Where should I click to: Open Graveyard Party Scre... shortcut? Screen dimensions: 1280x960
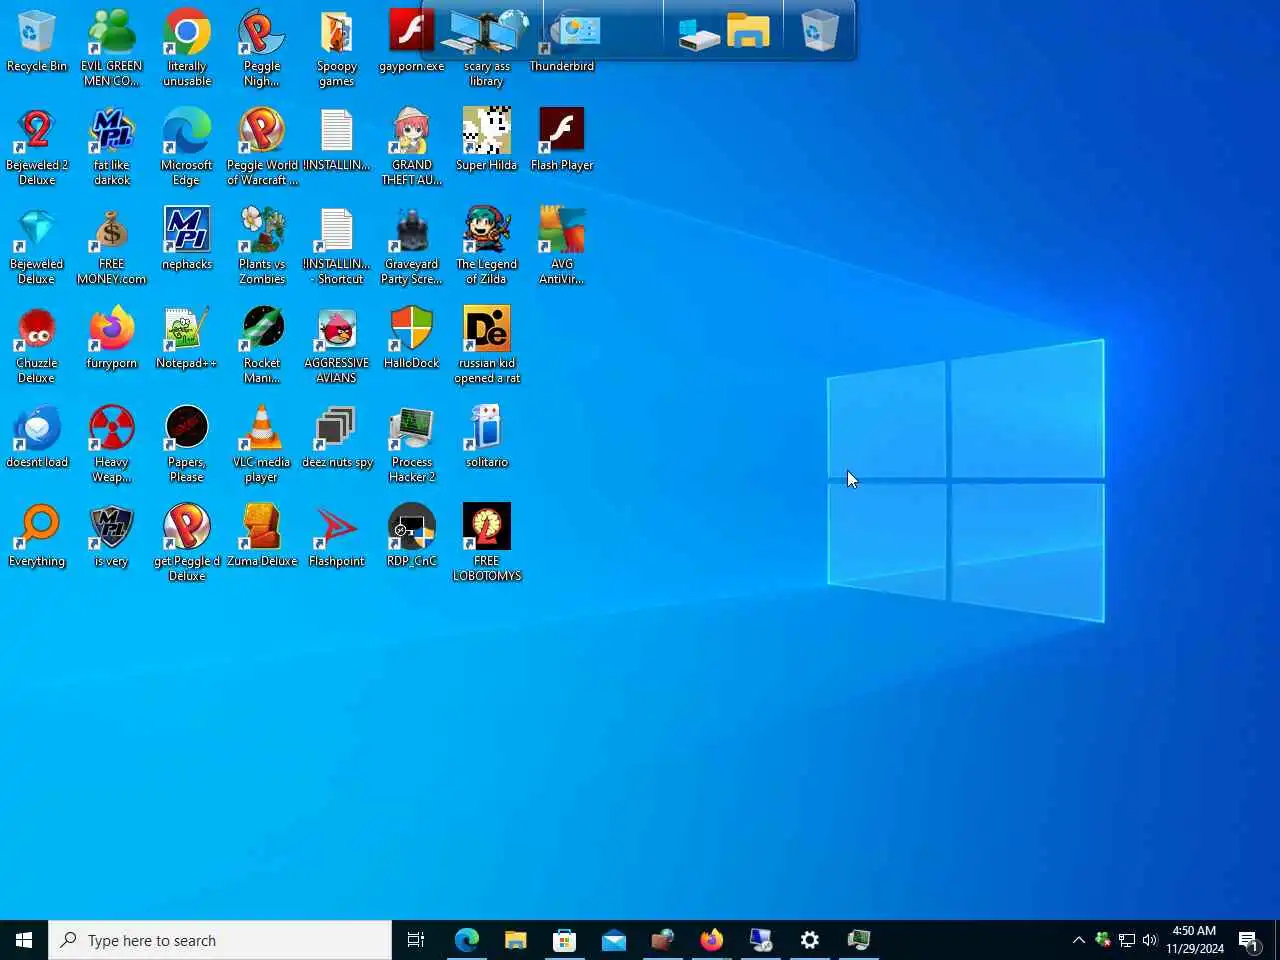coord(412,245)
